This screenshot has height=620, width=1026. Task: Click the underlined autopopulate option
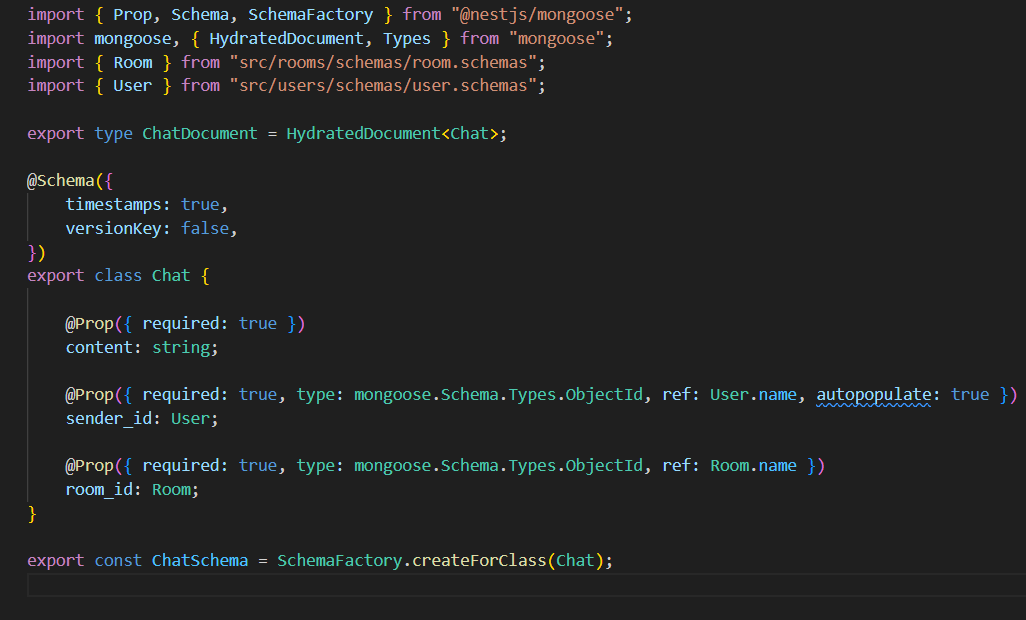click(x=874, y=394)
